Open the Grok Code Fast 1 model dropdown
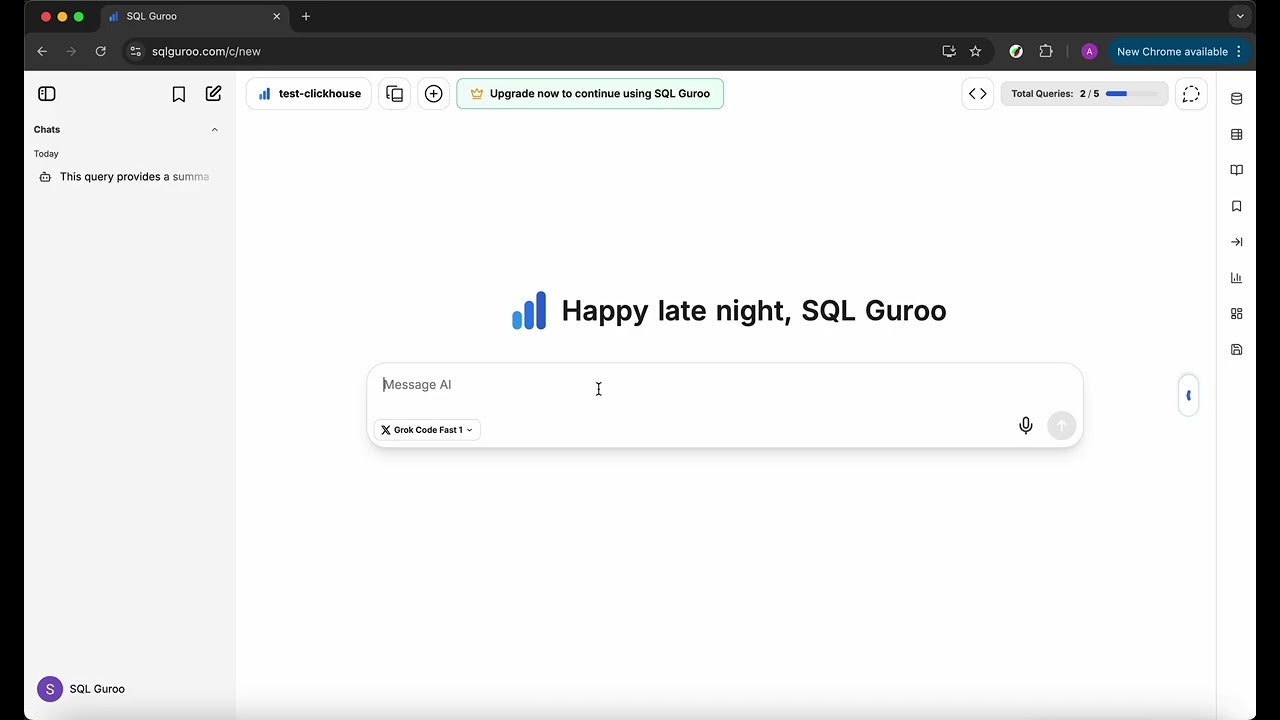The width and height of the screenshot is (1280, 720). coord(427,429)
